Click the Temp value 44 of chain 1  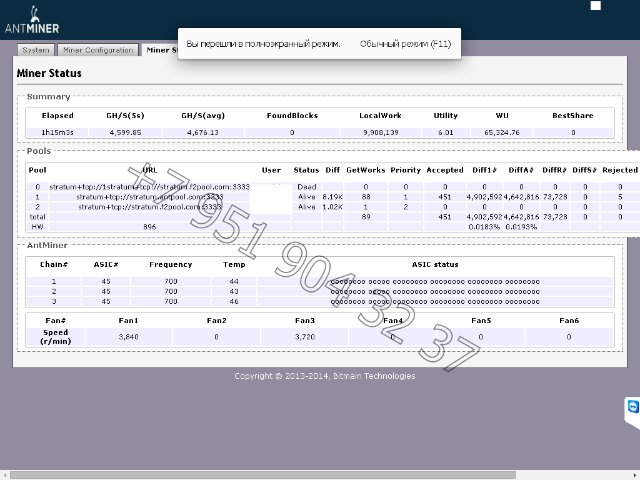[x=234, y=282]
